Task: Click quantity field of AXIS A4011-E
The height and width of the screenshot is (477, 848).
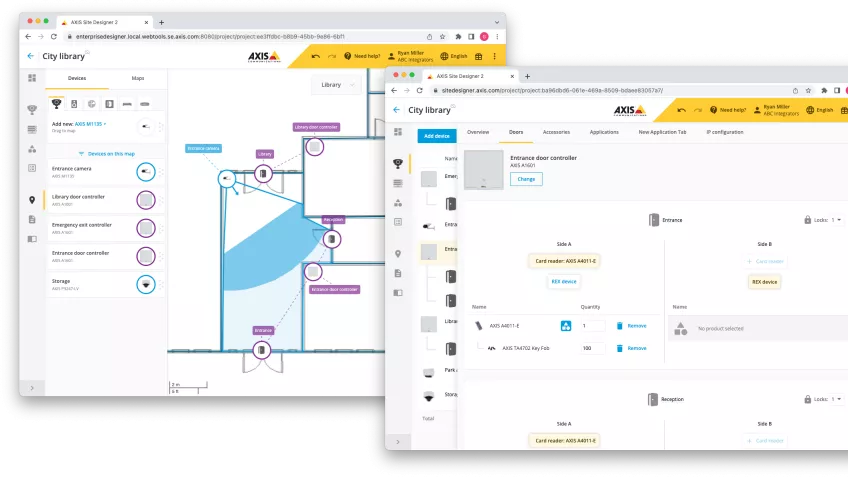Action: pos(593,326)
